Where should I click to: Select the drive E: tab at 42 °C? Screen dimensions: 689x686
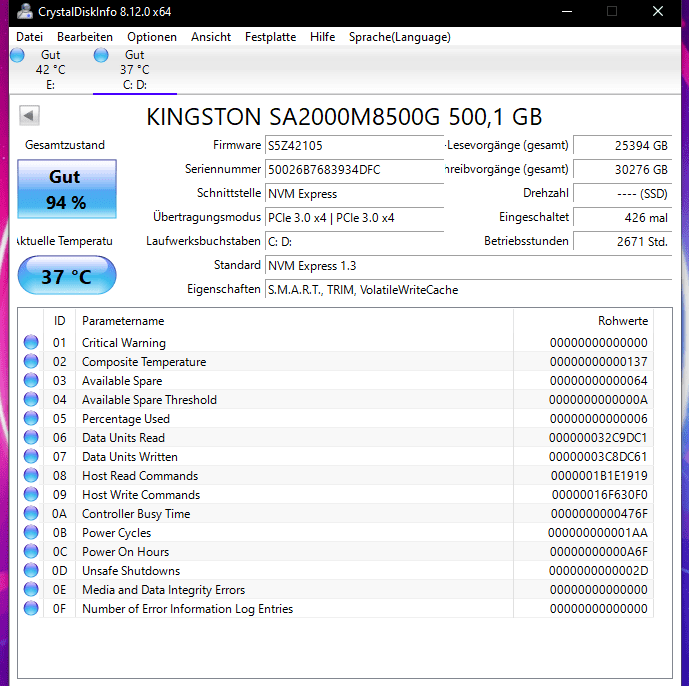click(x=51, y=70)
